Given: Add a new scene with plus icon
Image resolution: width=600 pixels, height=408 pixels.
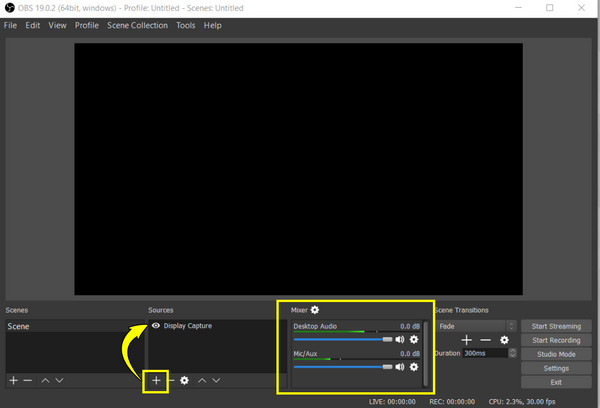Looking at the screenshot, I should pos(13,381).
